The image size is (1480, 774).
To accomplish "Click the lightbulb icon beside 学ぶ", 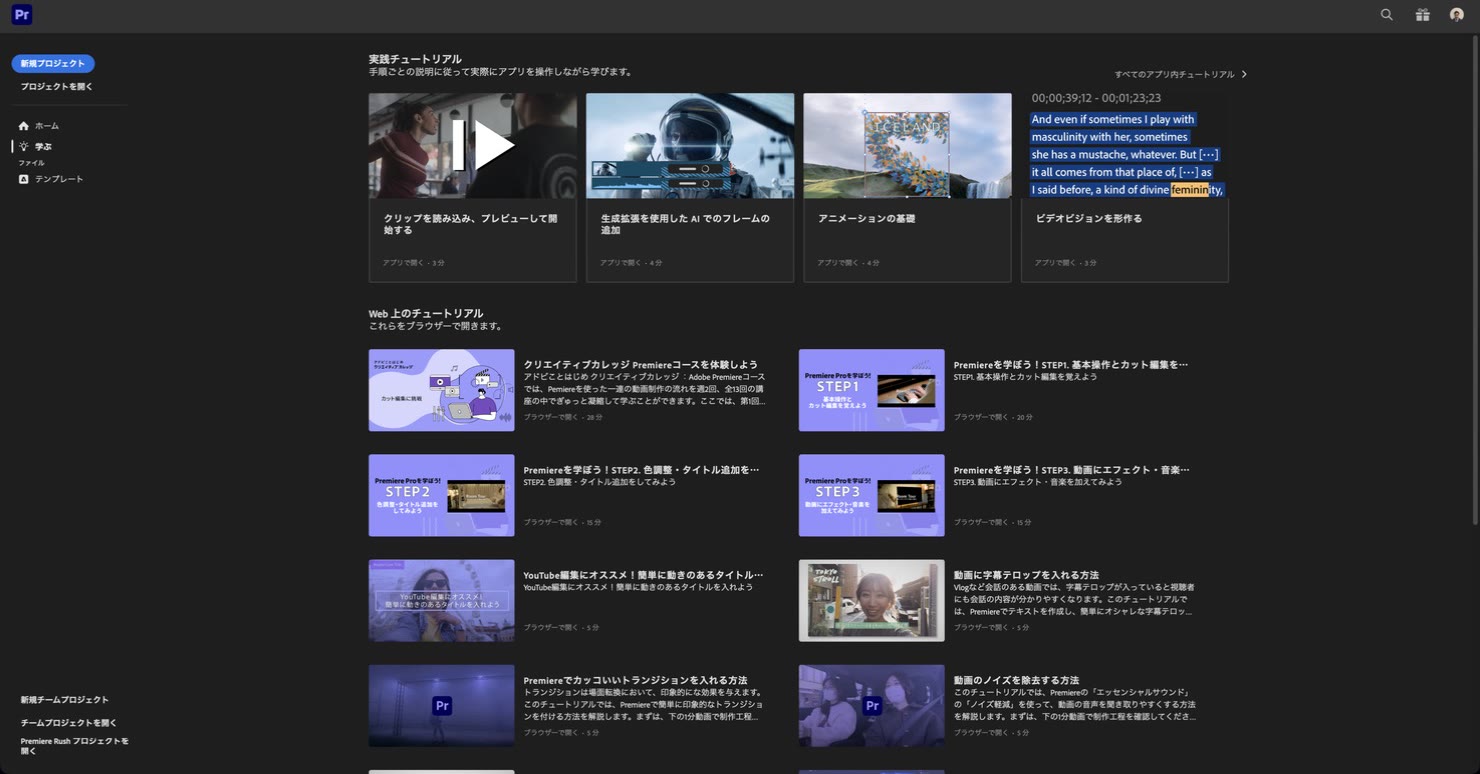I will tap(24, 147).
